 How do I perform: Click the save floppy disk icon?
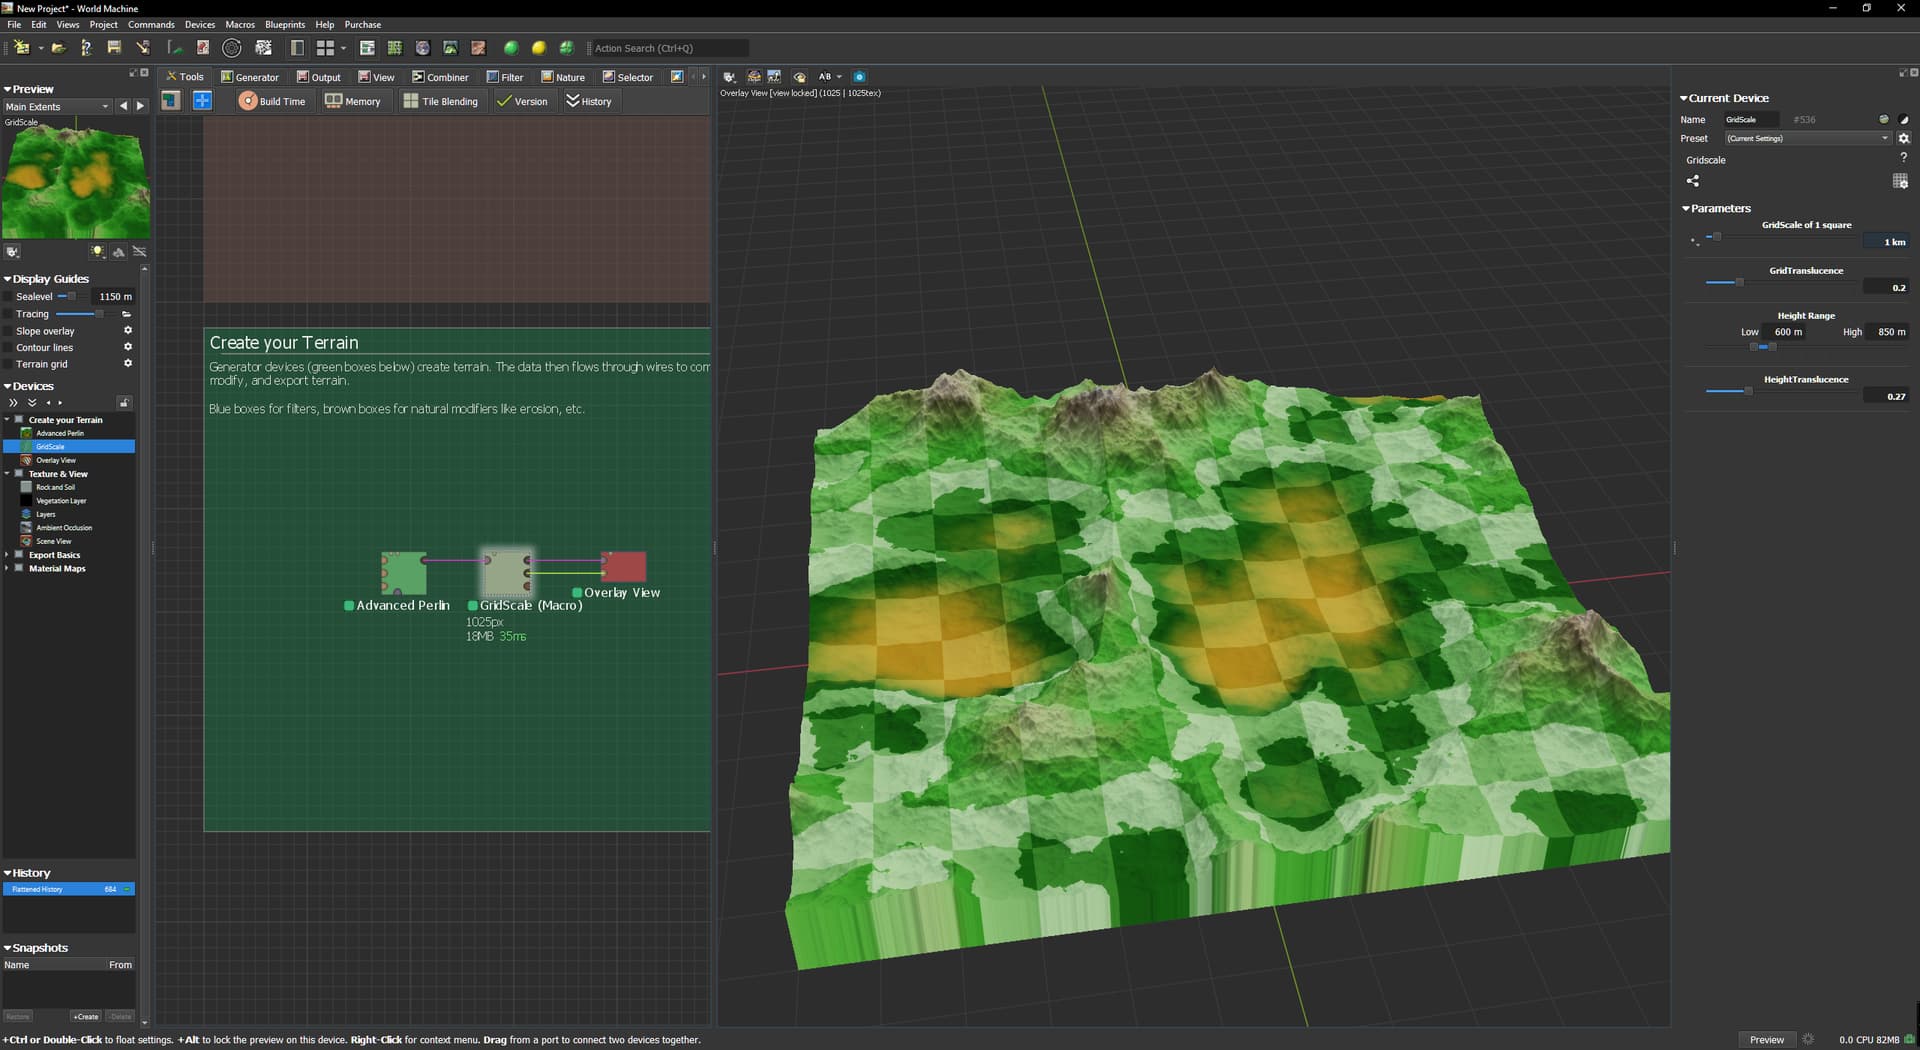(114, 48)
